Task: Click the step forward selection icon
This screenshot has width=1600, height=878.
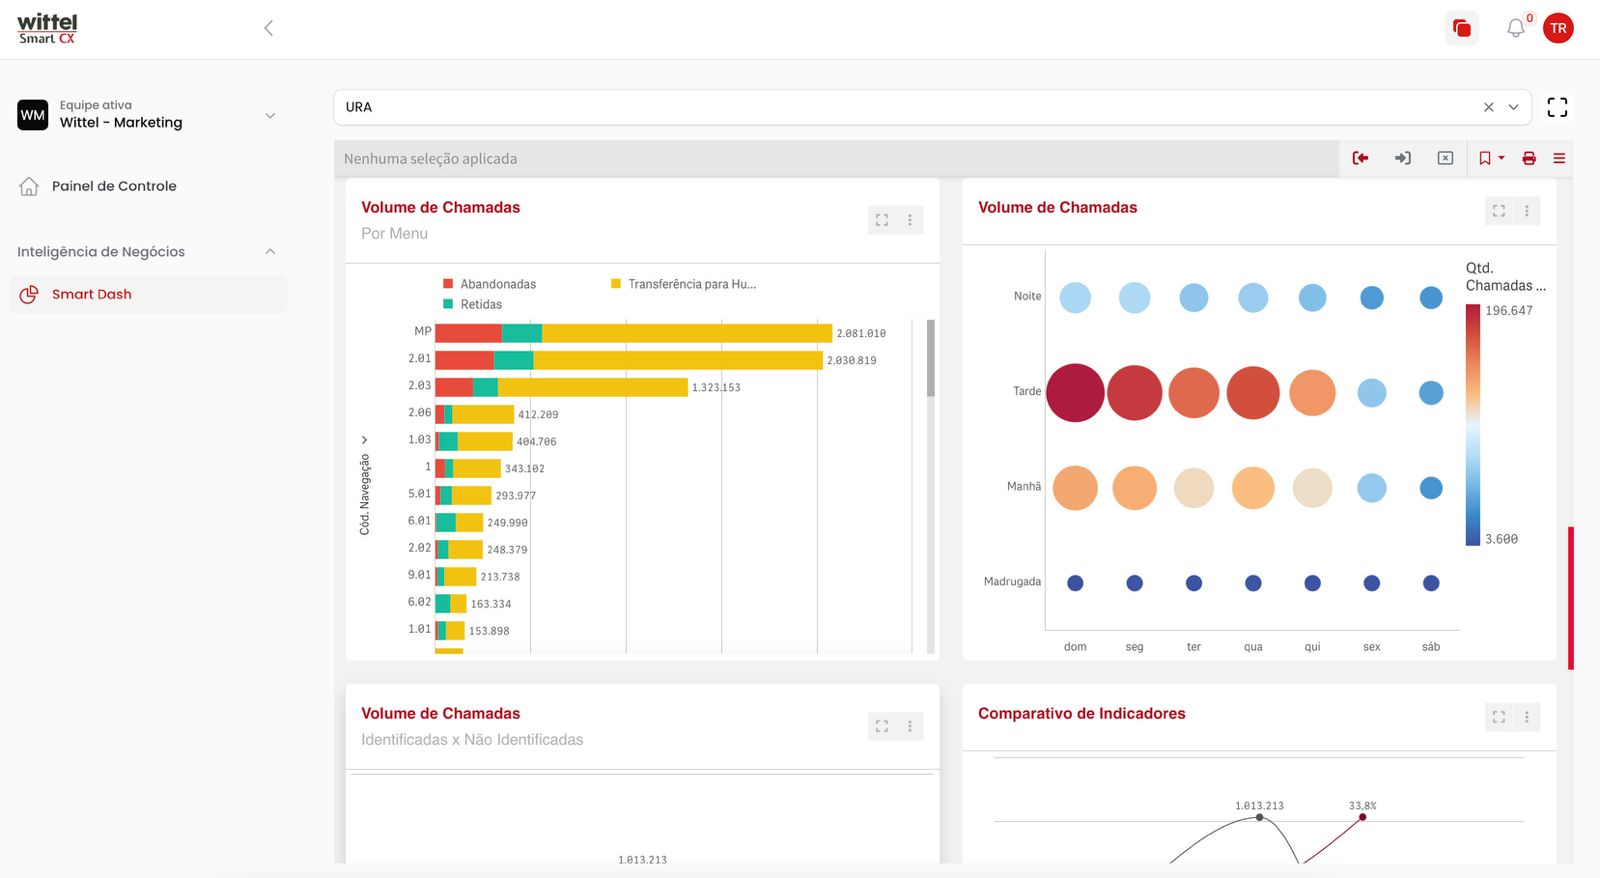Action: 1403,158
